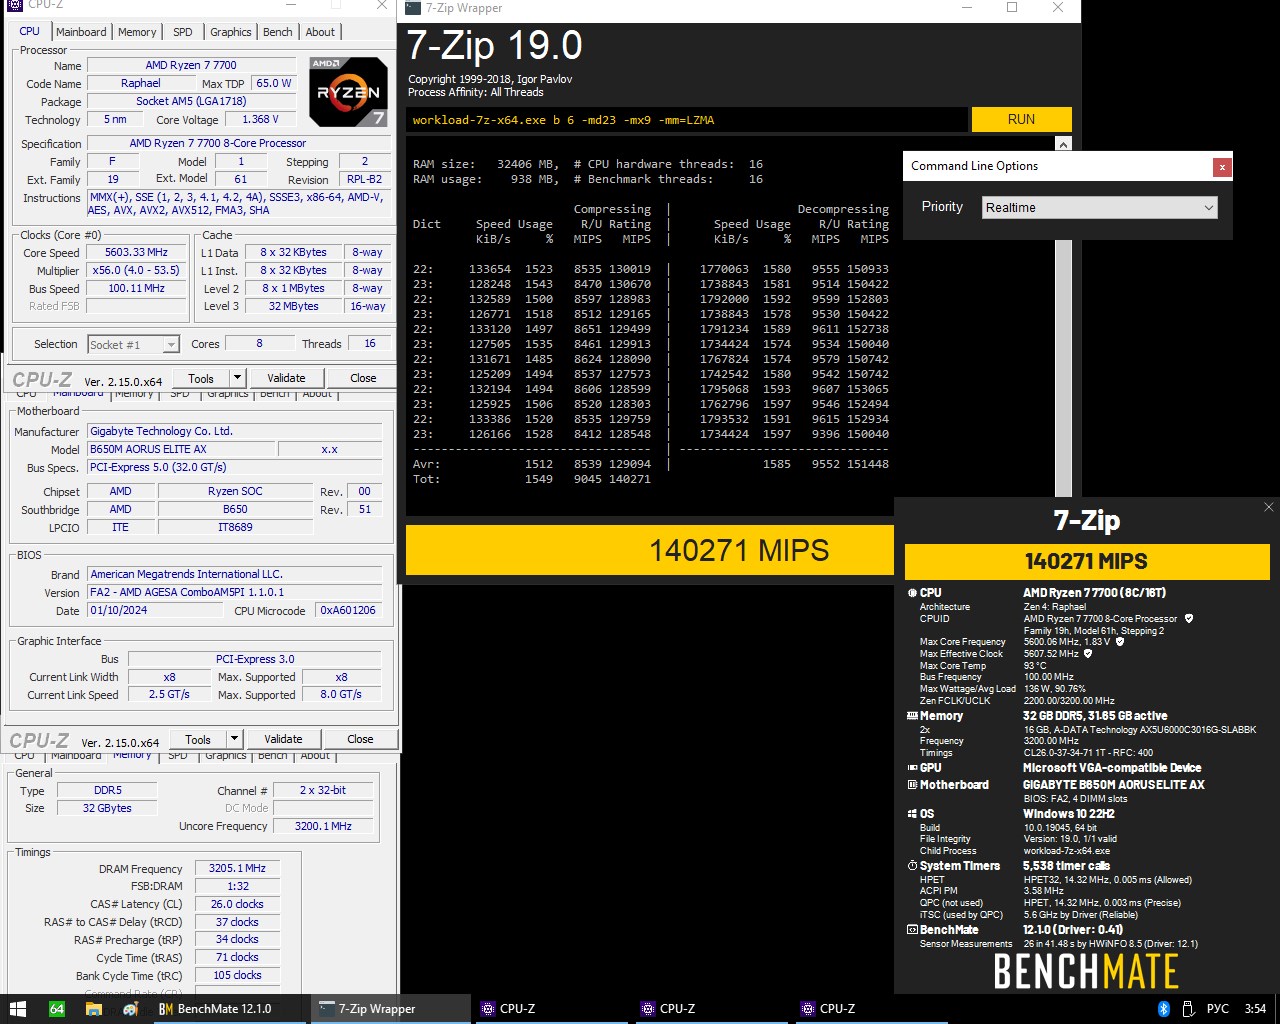The width and height of the screenshot is (1280, 1024).
Task: Click the green 64 taskbar icon
Action: click(57, 1008)
